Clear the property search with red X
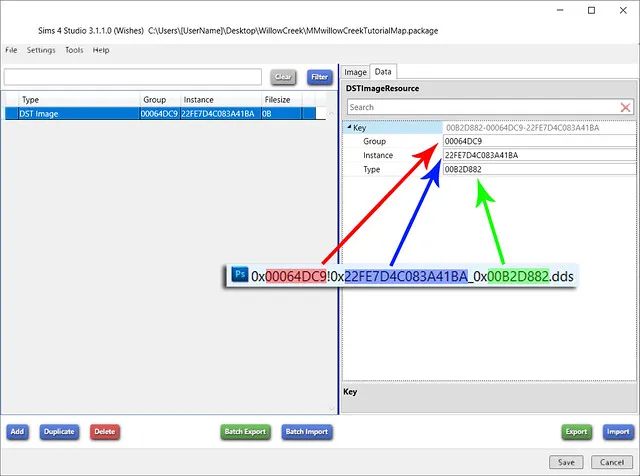 coord(625,107)
